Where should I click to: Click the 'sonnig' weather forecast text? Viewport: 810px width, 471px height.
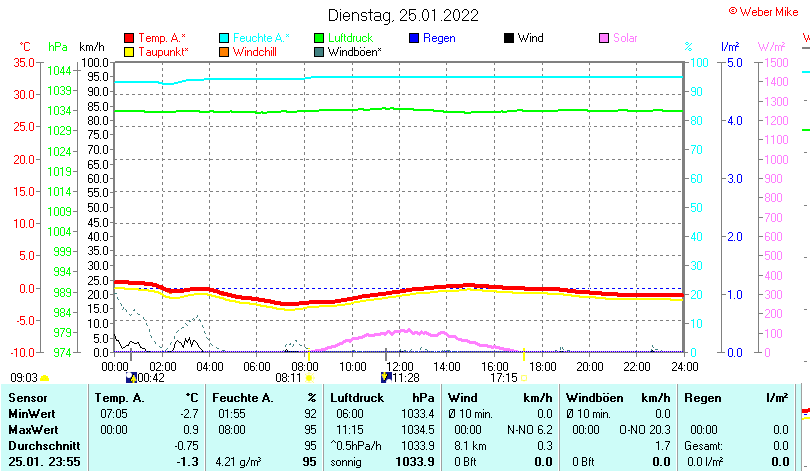[x=346, y=462]
